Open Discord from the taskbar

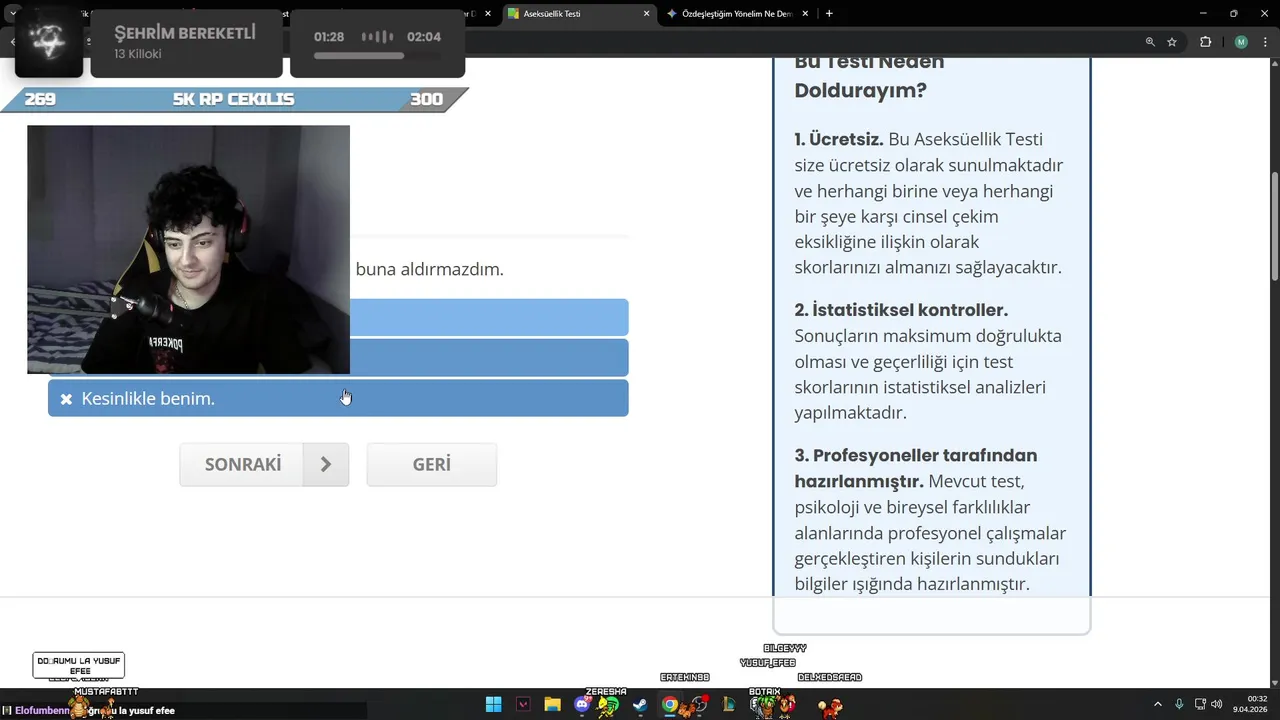coord(582,705)
